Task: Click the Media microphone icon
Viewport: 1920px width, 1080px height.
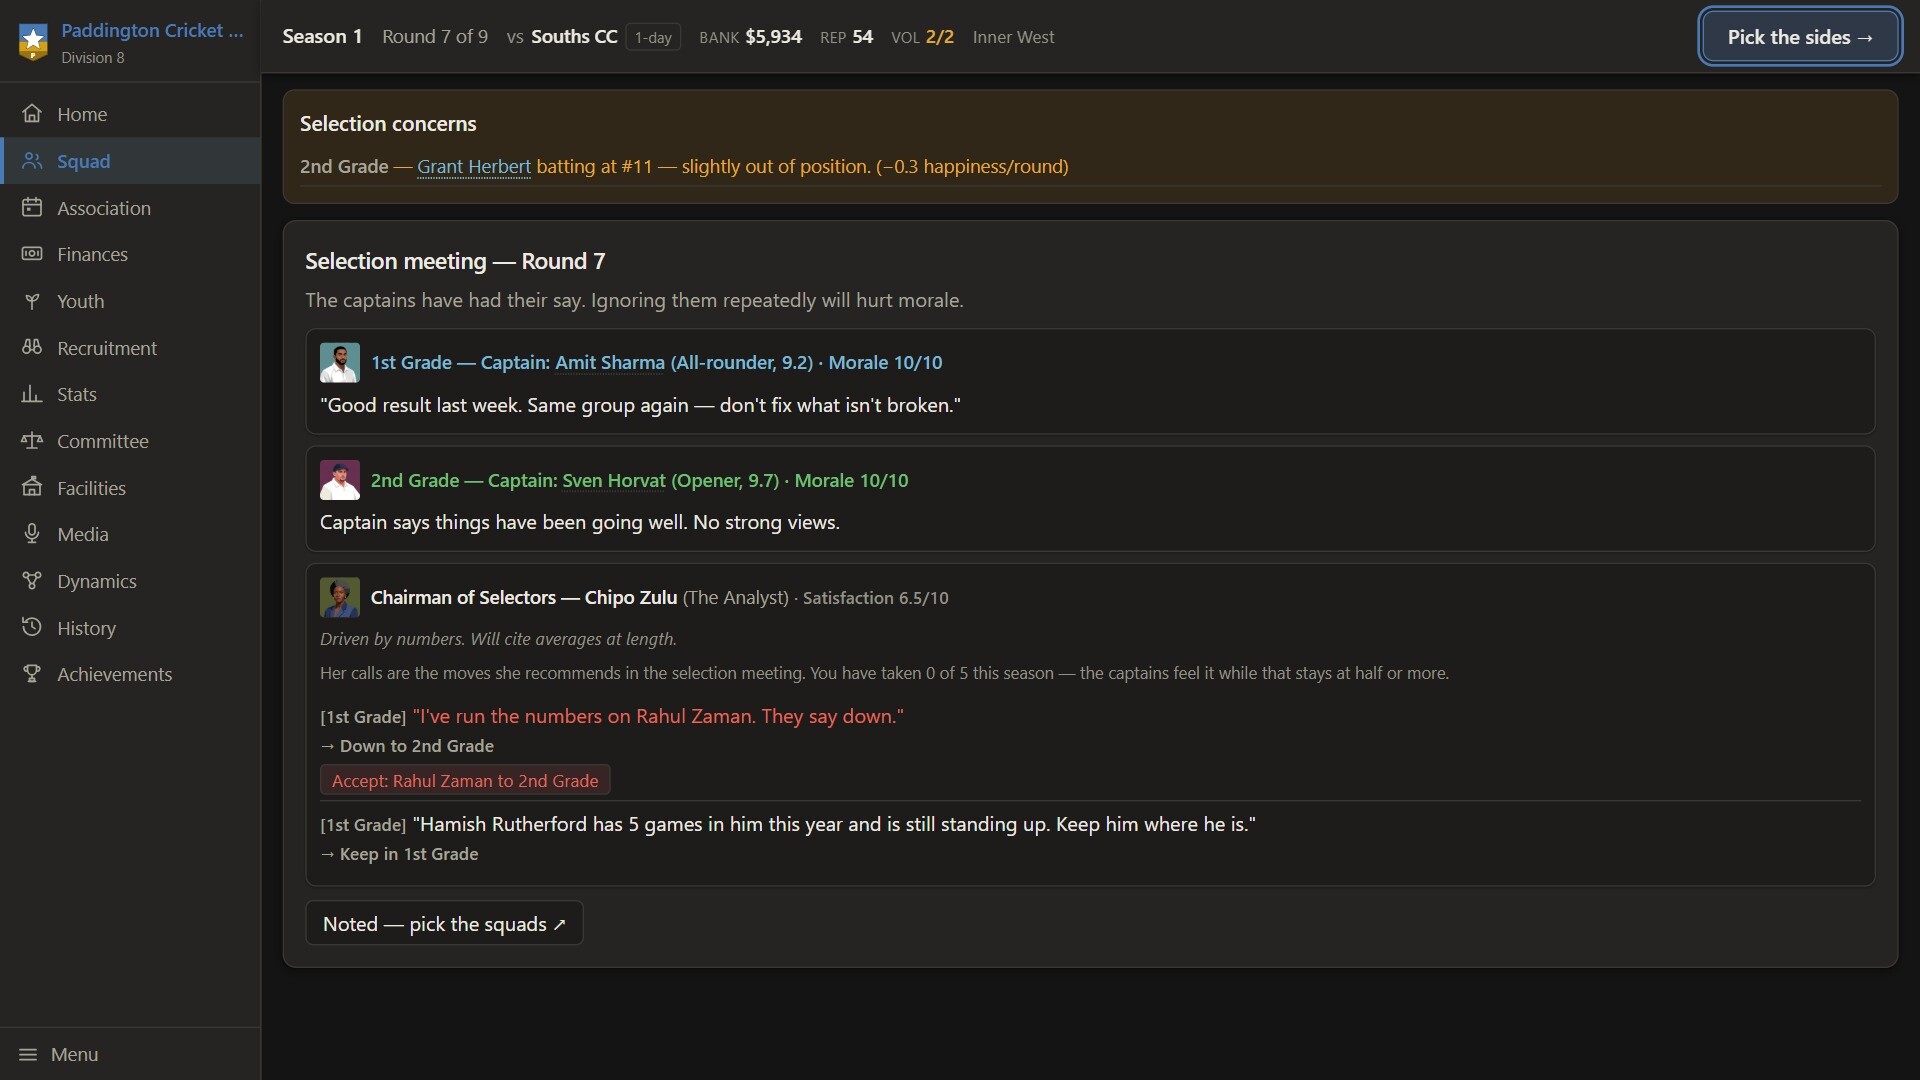Action: pyautogui.click(x=32, y=534)
